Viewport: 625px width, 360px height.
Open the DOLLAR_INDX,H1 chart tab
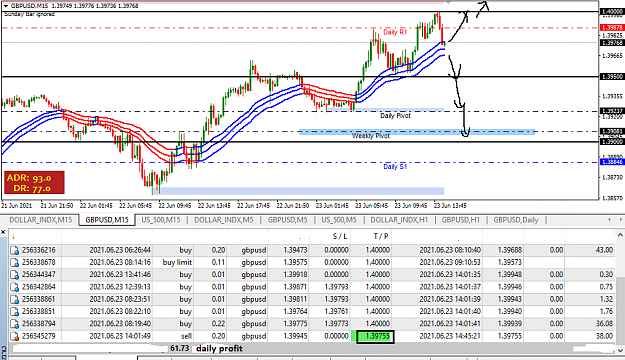point(399,220)
